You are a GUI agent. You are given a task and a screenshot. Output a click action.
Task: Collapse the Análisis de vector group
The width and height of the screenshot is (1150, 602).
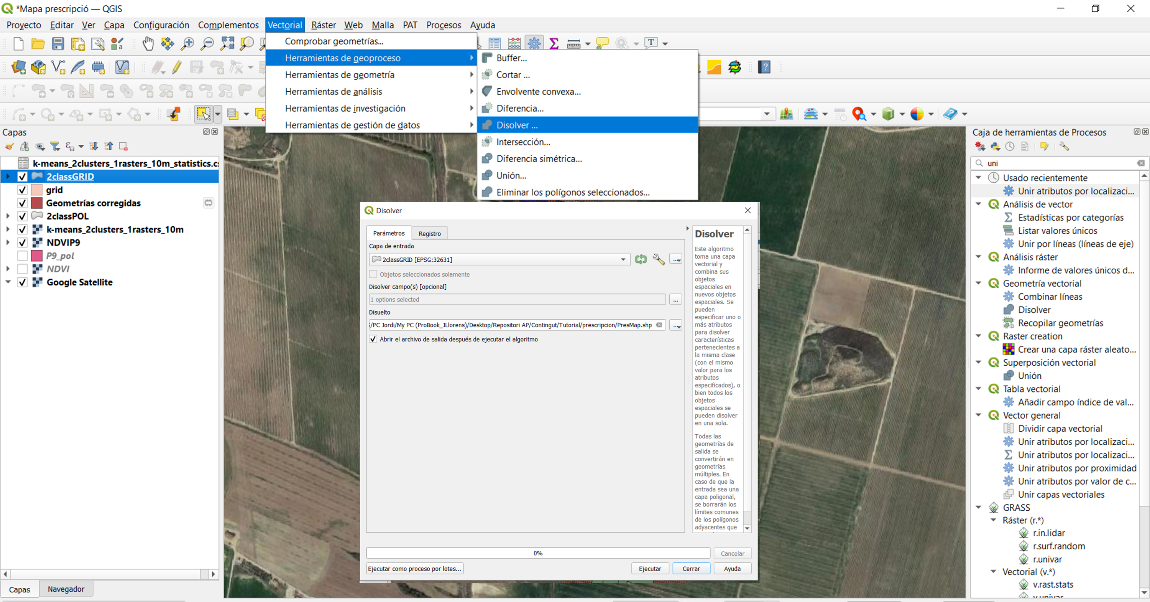[x=978, y=204]
